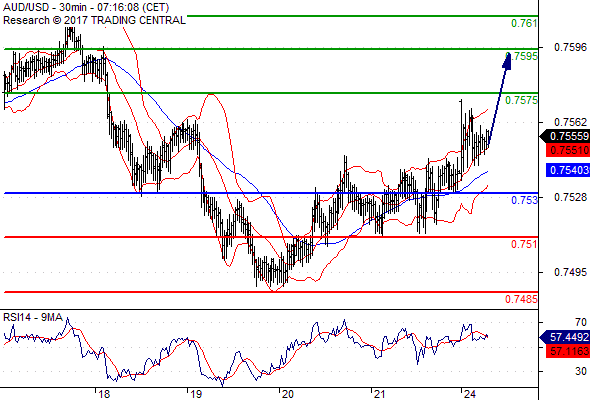Click the red 0.7485 support label
Viewport: 590px width, 400px height.
(x=522, y=299)
